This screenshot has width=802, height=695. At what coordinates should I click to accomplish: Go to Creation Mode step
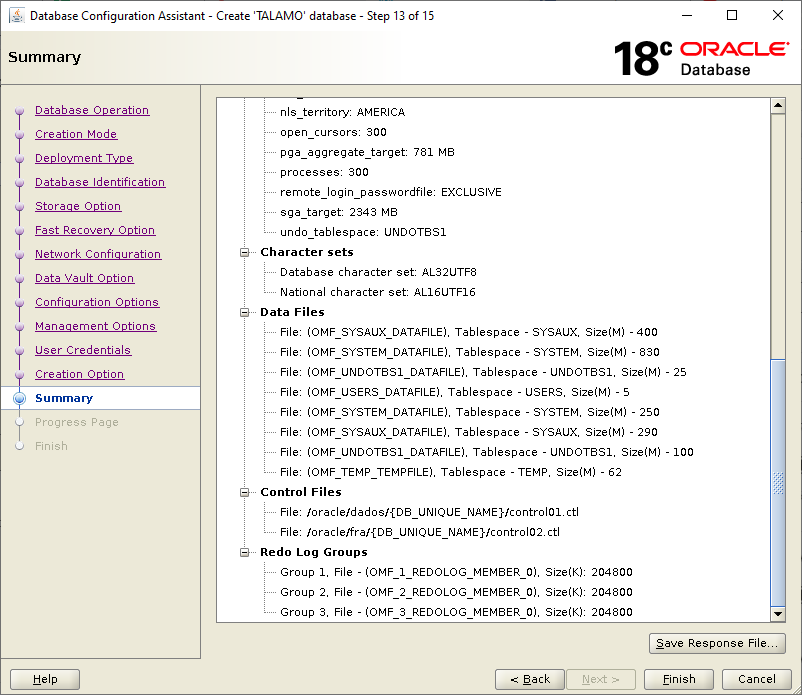tap(76, 134)
